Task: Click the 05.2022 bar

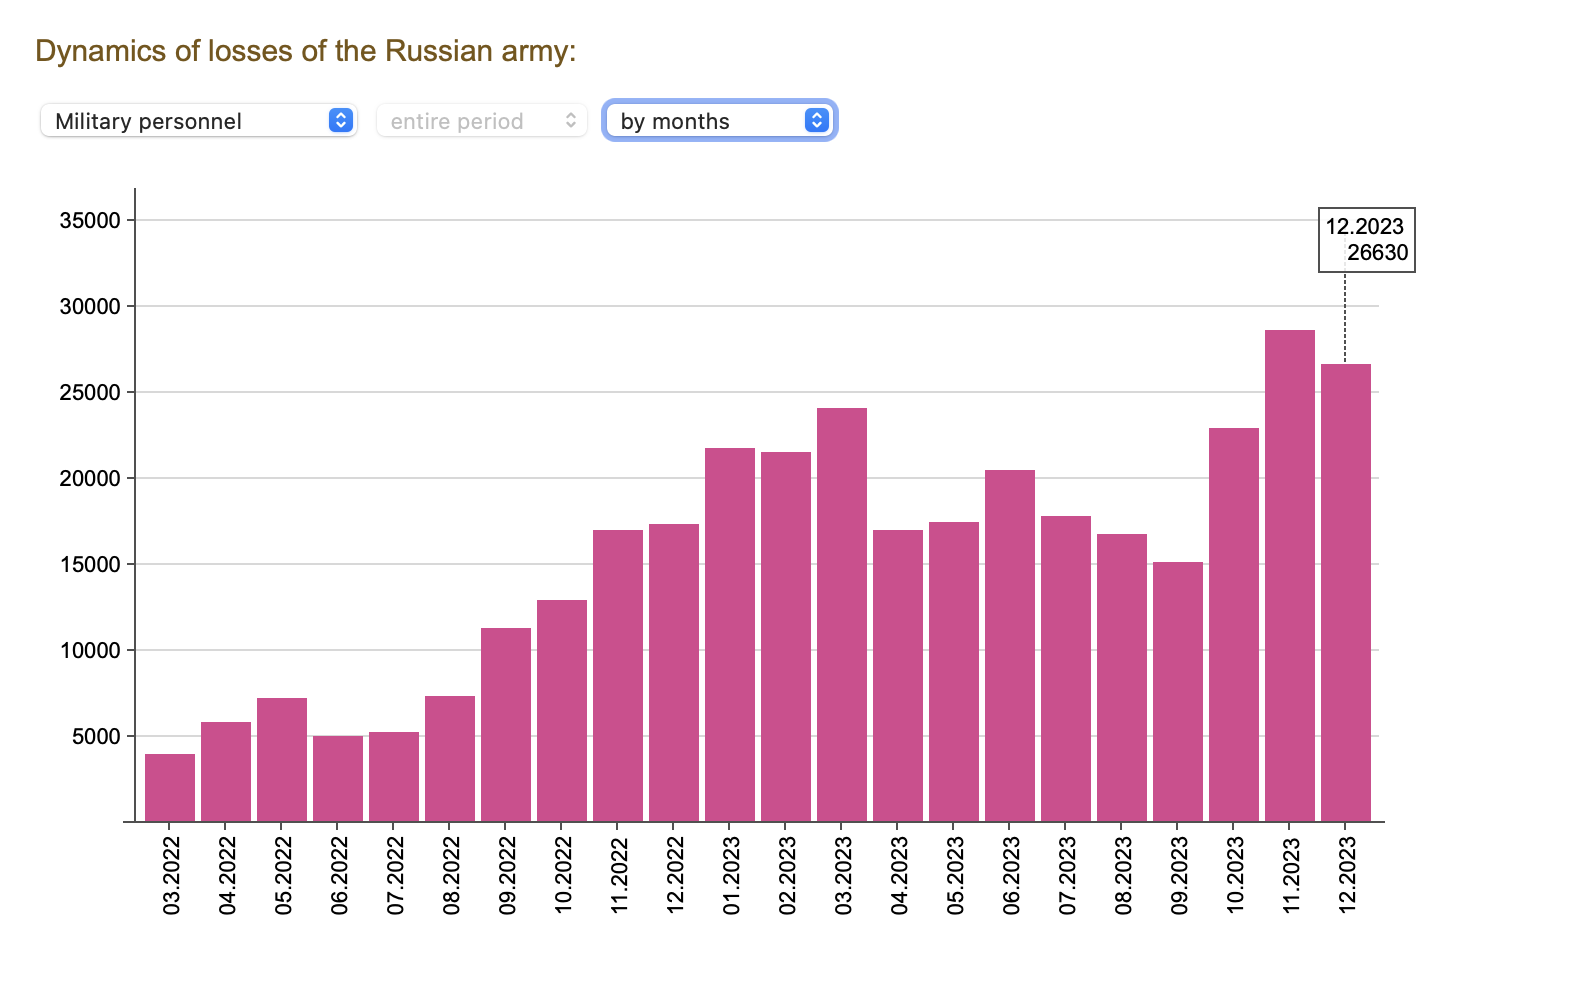Action: 282,760
